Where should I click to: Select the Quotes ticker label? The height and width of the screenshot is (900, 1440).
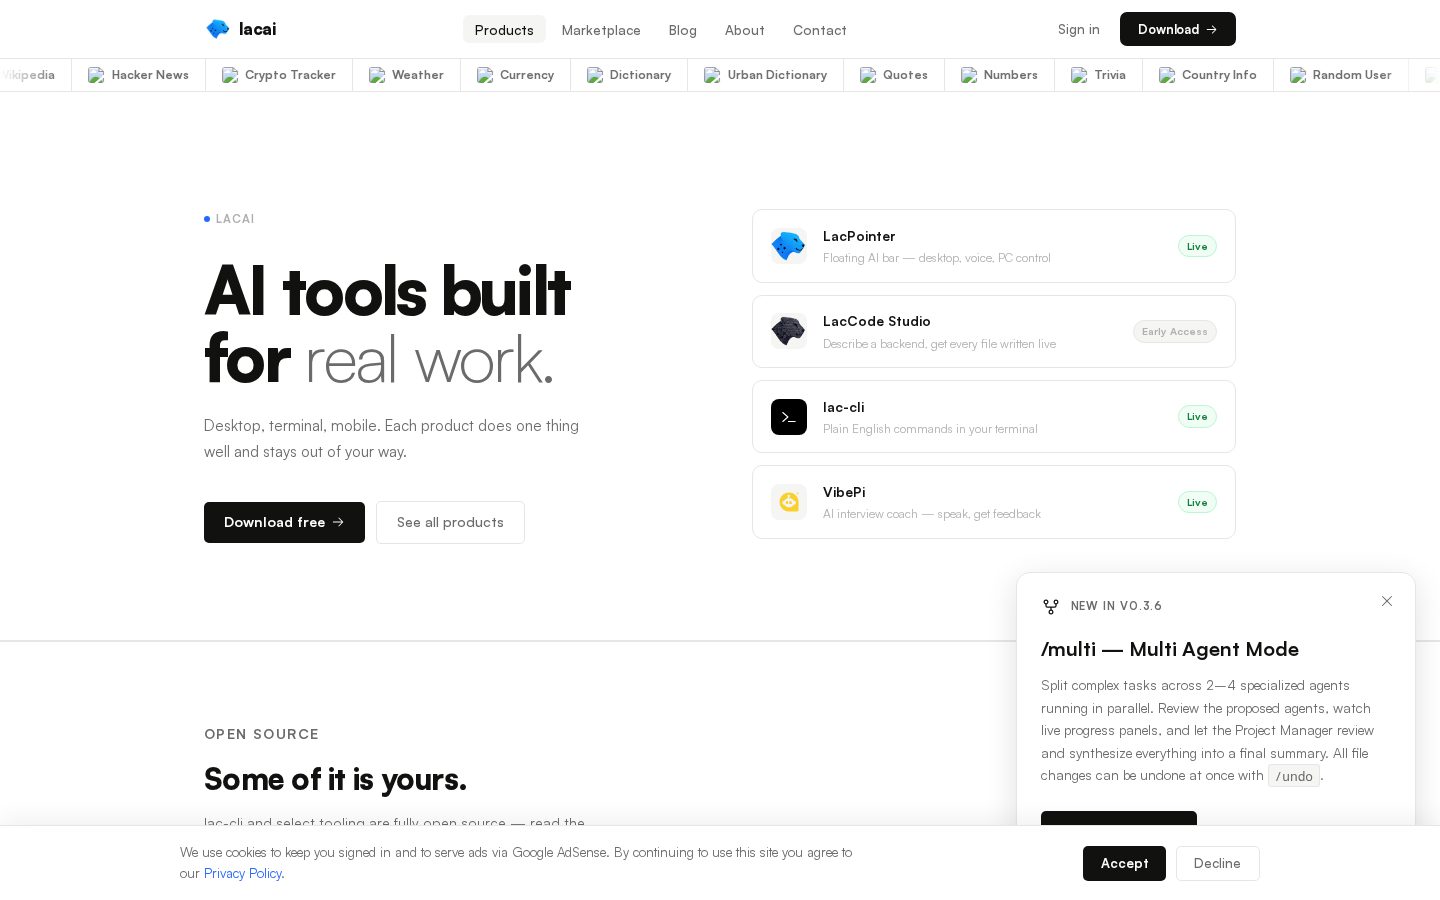point(905,75)
